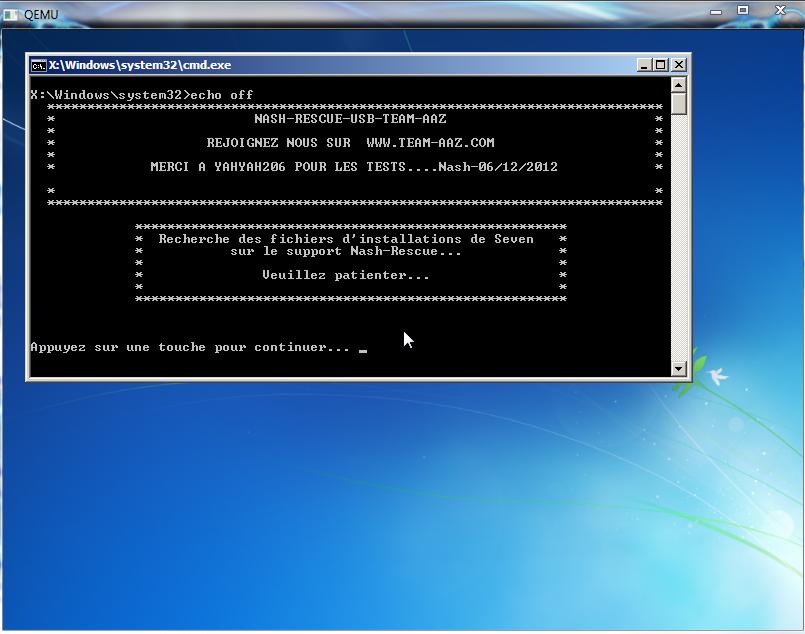
Task: Close the cmd.exe console window
Action: point(679,65)
